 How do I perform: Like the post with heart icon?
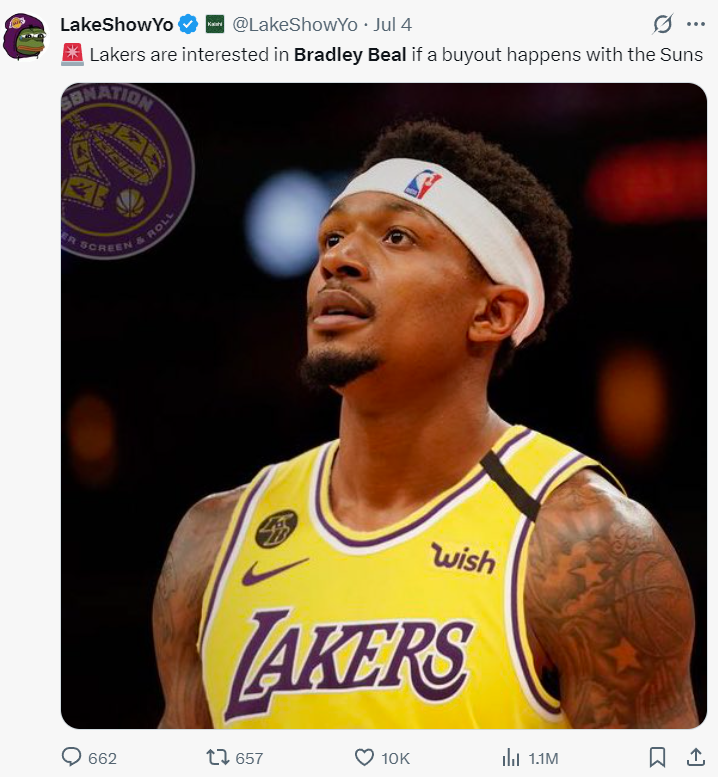coord(364,757)
